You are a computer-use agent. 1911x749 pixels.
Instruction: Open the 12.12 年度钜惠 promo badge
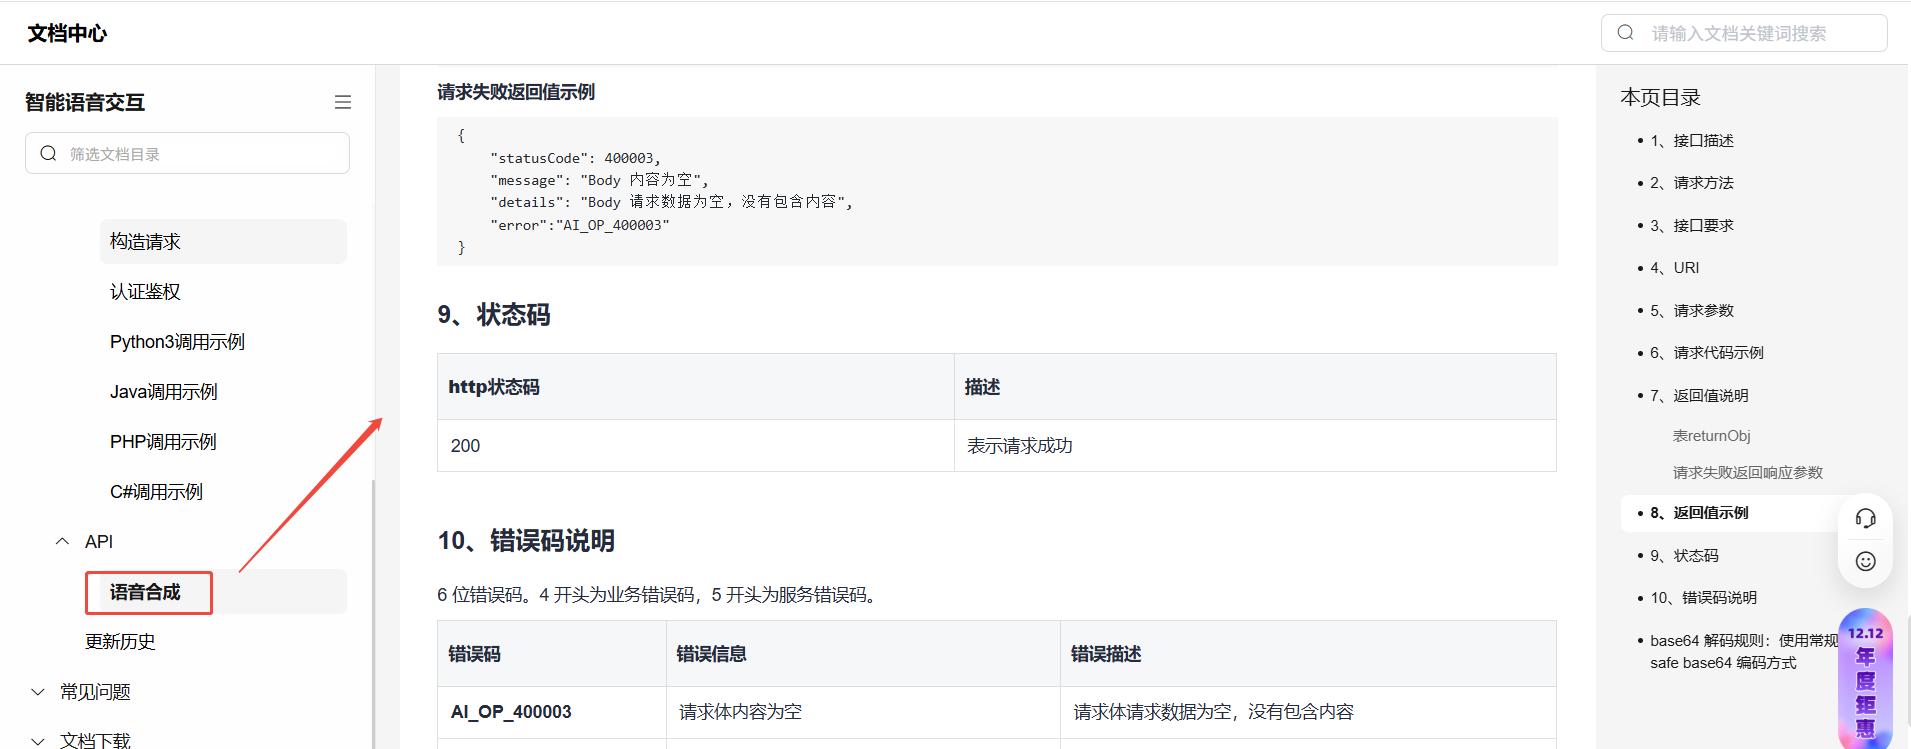pos(1865,679)
